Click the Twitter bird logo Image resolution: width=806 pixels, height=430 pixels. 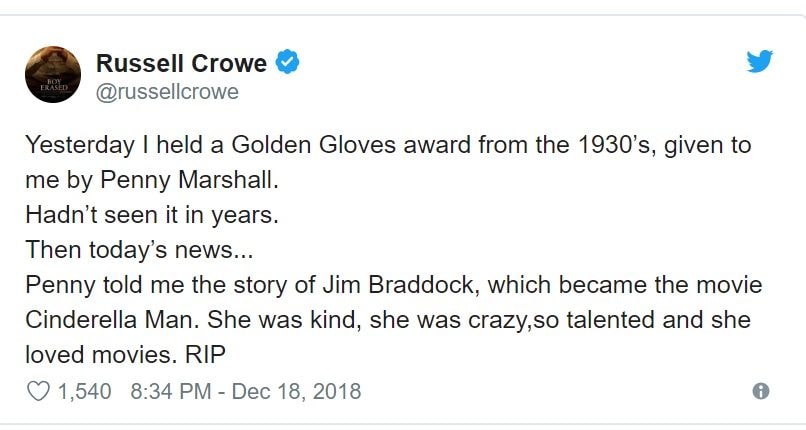[x=760, y=62]
